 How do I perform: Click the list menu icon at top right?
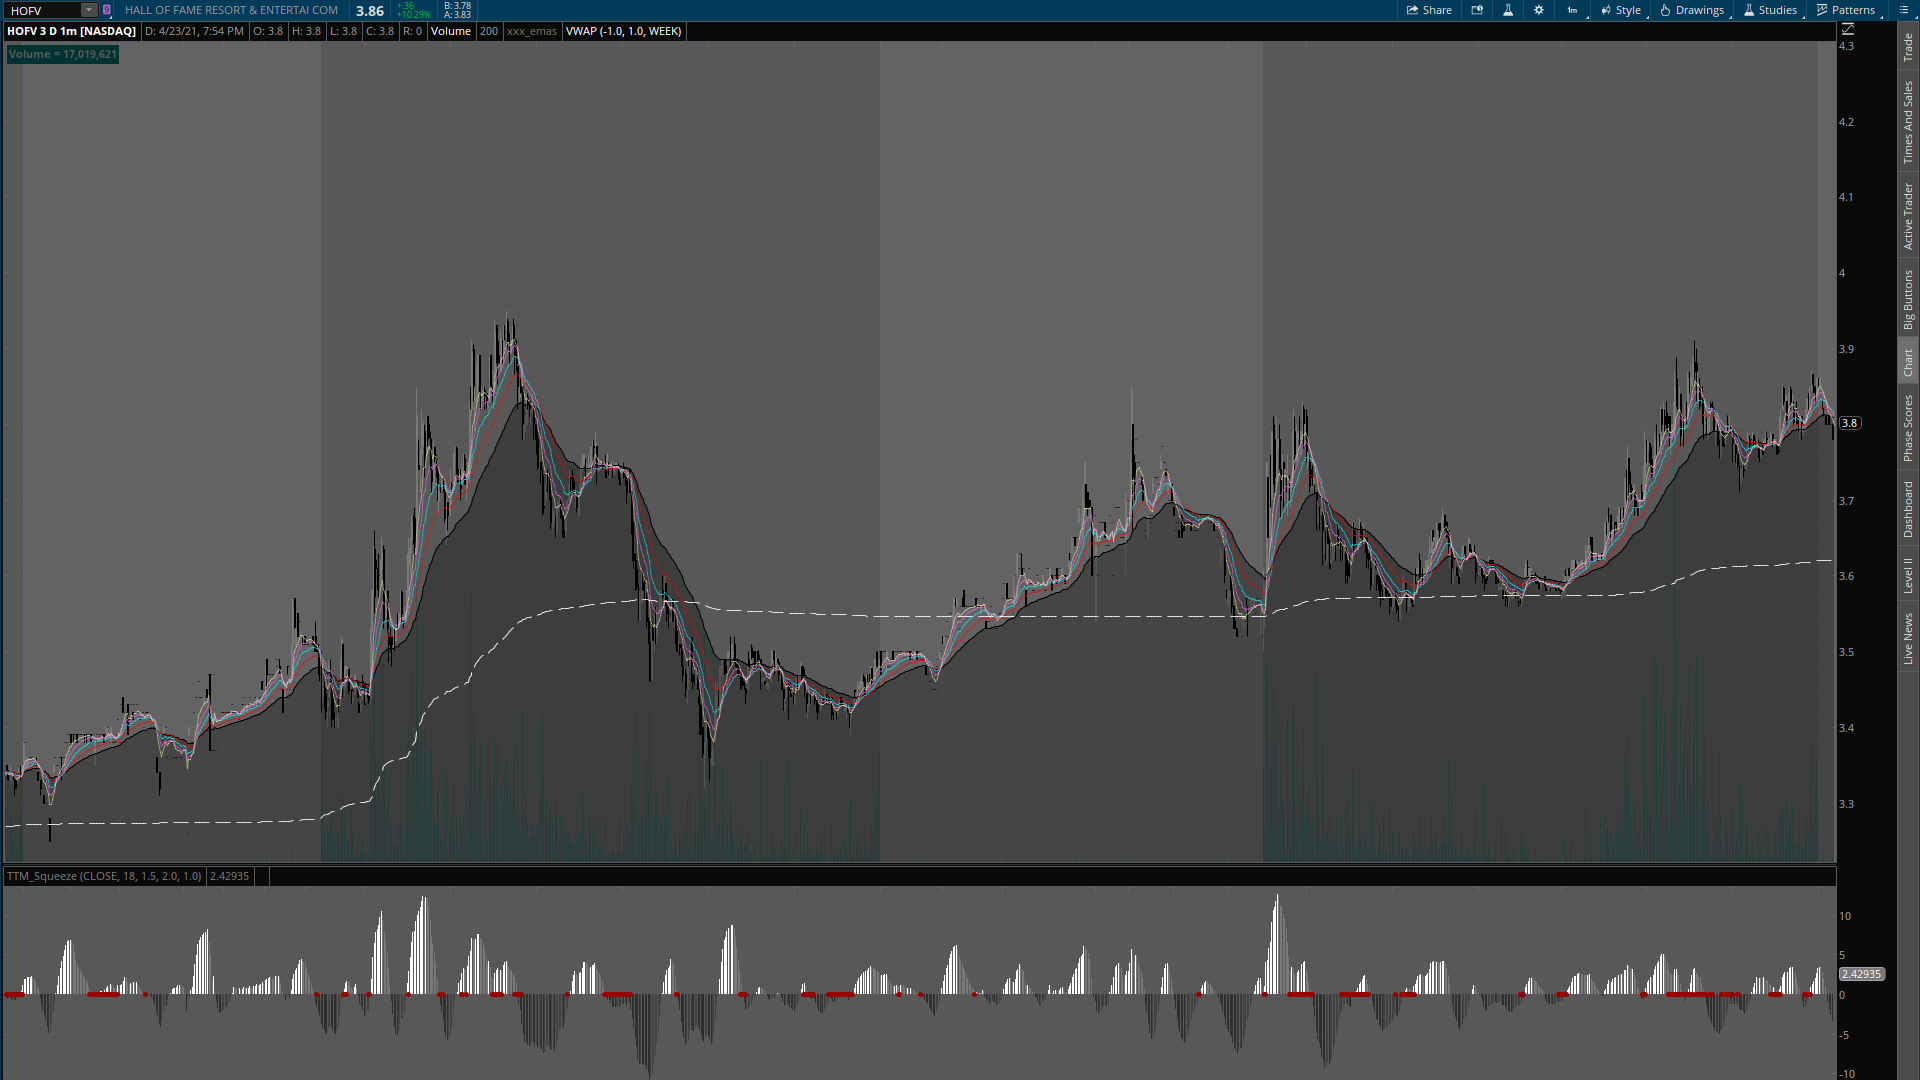1903,10
